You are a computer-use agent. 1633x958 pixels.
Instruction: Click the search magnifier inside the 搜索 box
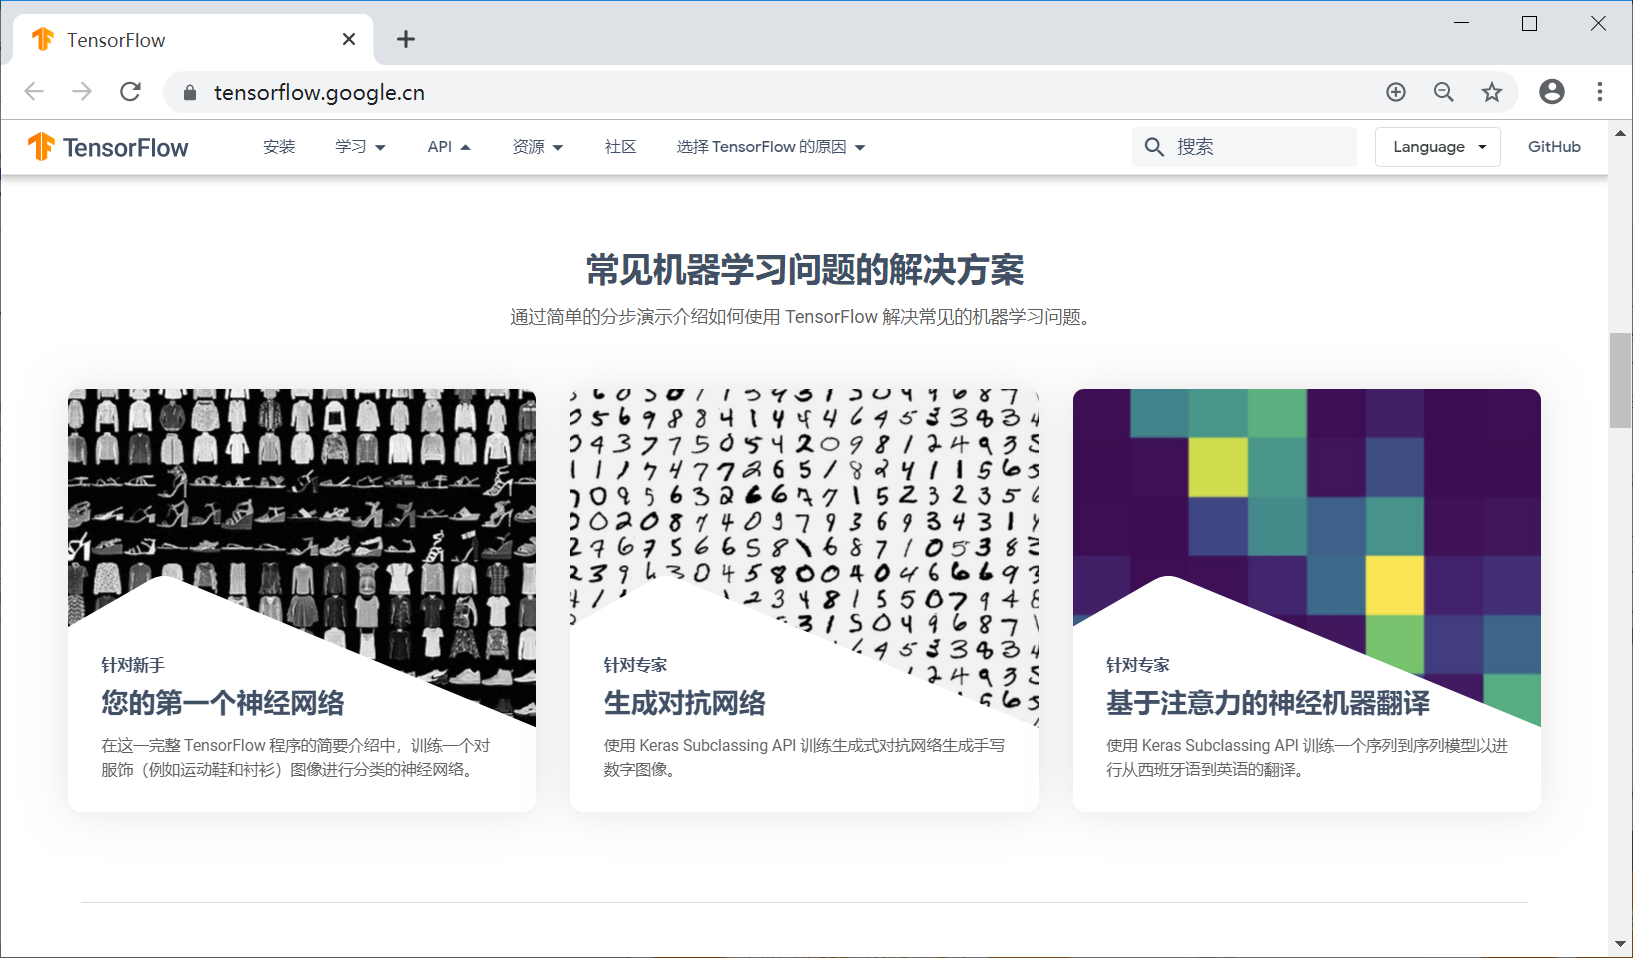coord(1154,146)
